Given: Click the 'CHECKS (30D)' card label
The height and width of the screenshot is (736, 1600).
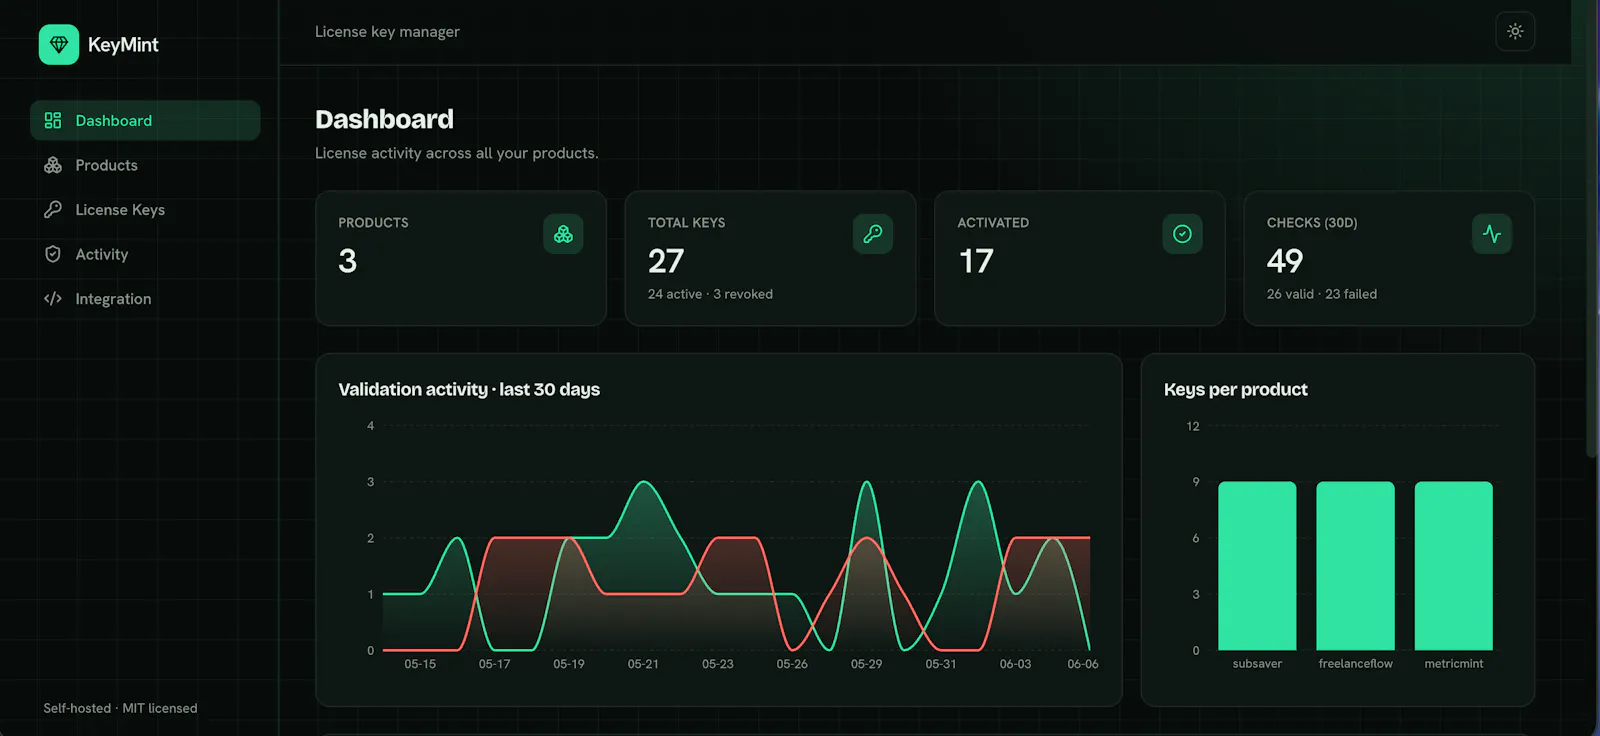Looking at the screenshot, I should point(1312,223).
